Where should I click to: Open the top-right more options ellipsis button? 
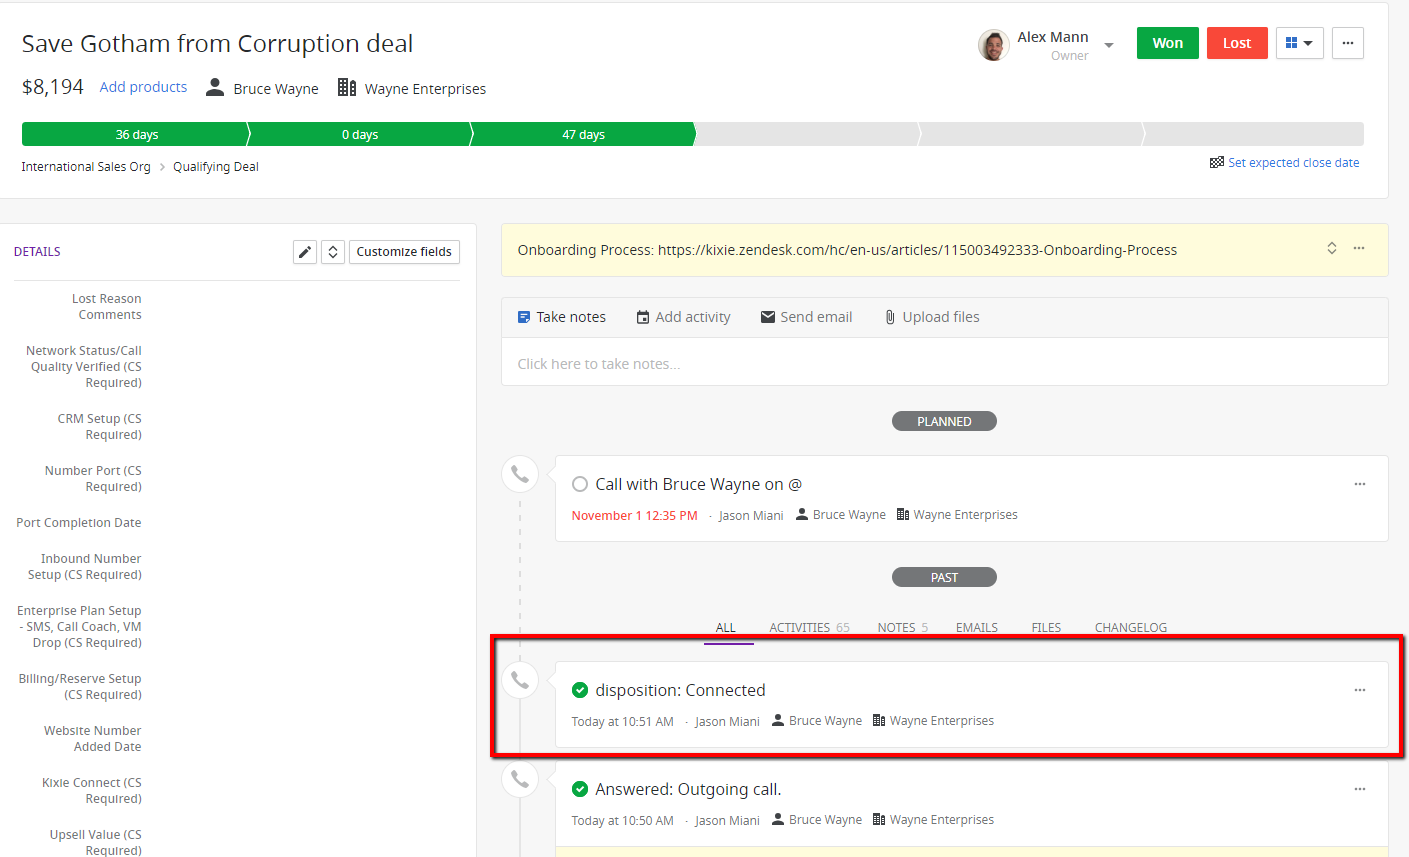pos(1347,43)
